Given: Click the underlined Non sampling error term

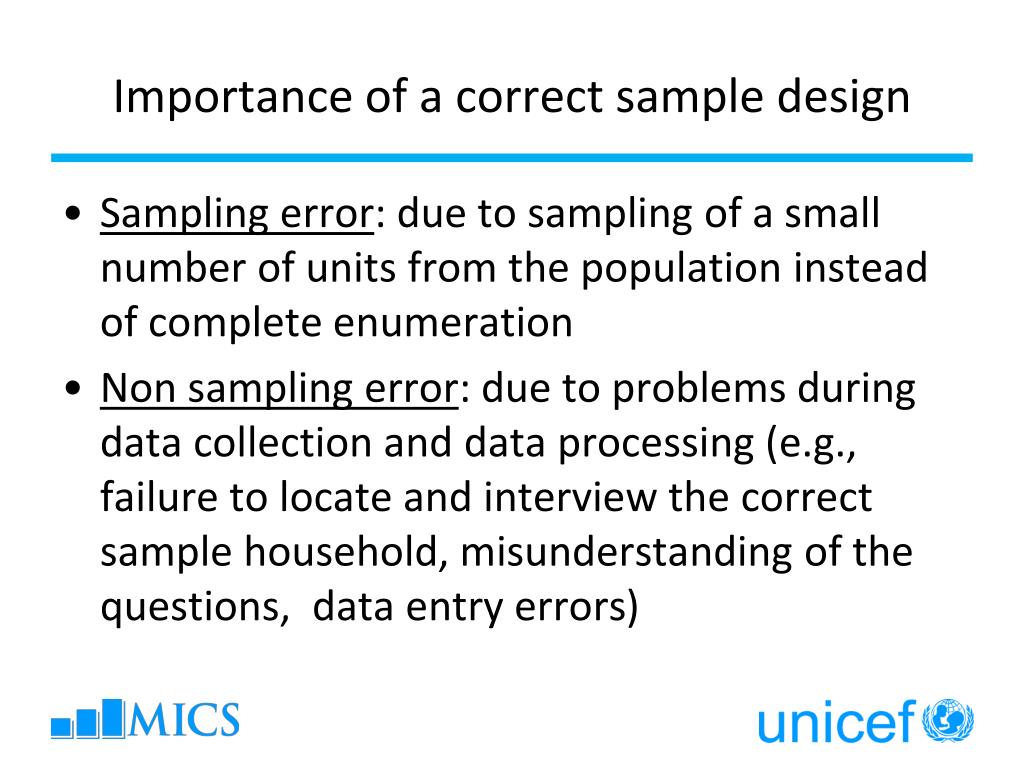Looking at the screenshot, I should 280,390.
